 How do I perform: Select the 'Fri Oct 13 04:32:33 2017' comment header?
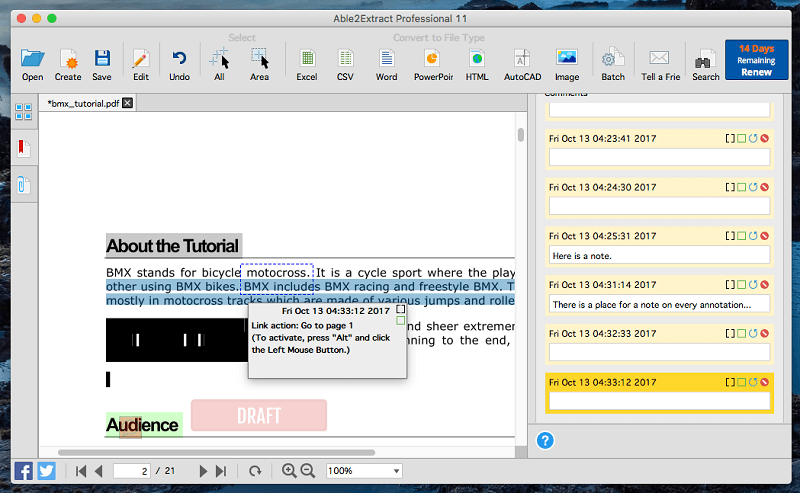[x=603, y=333]
